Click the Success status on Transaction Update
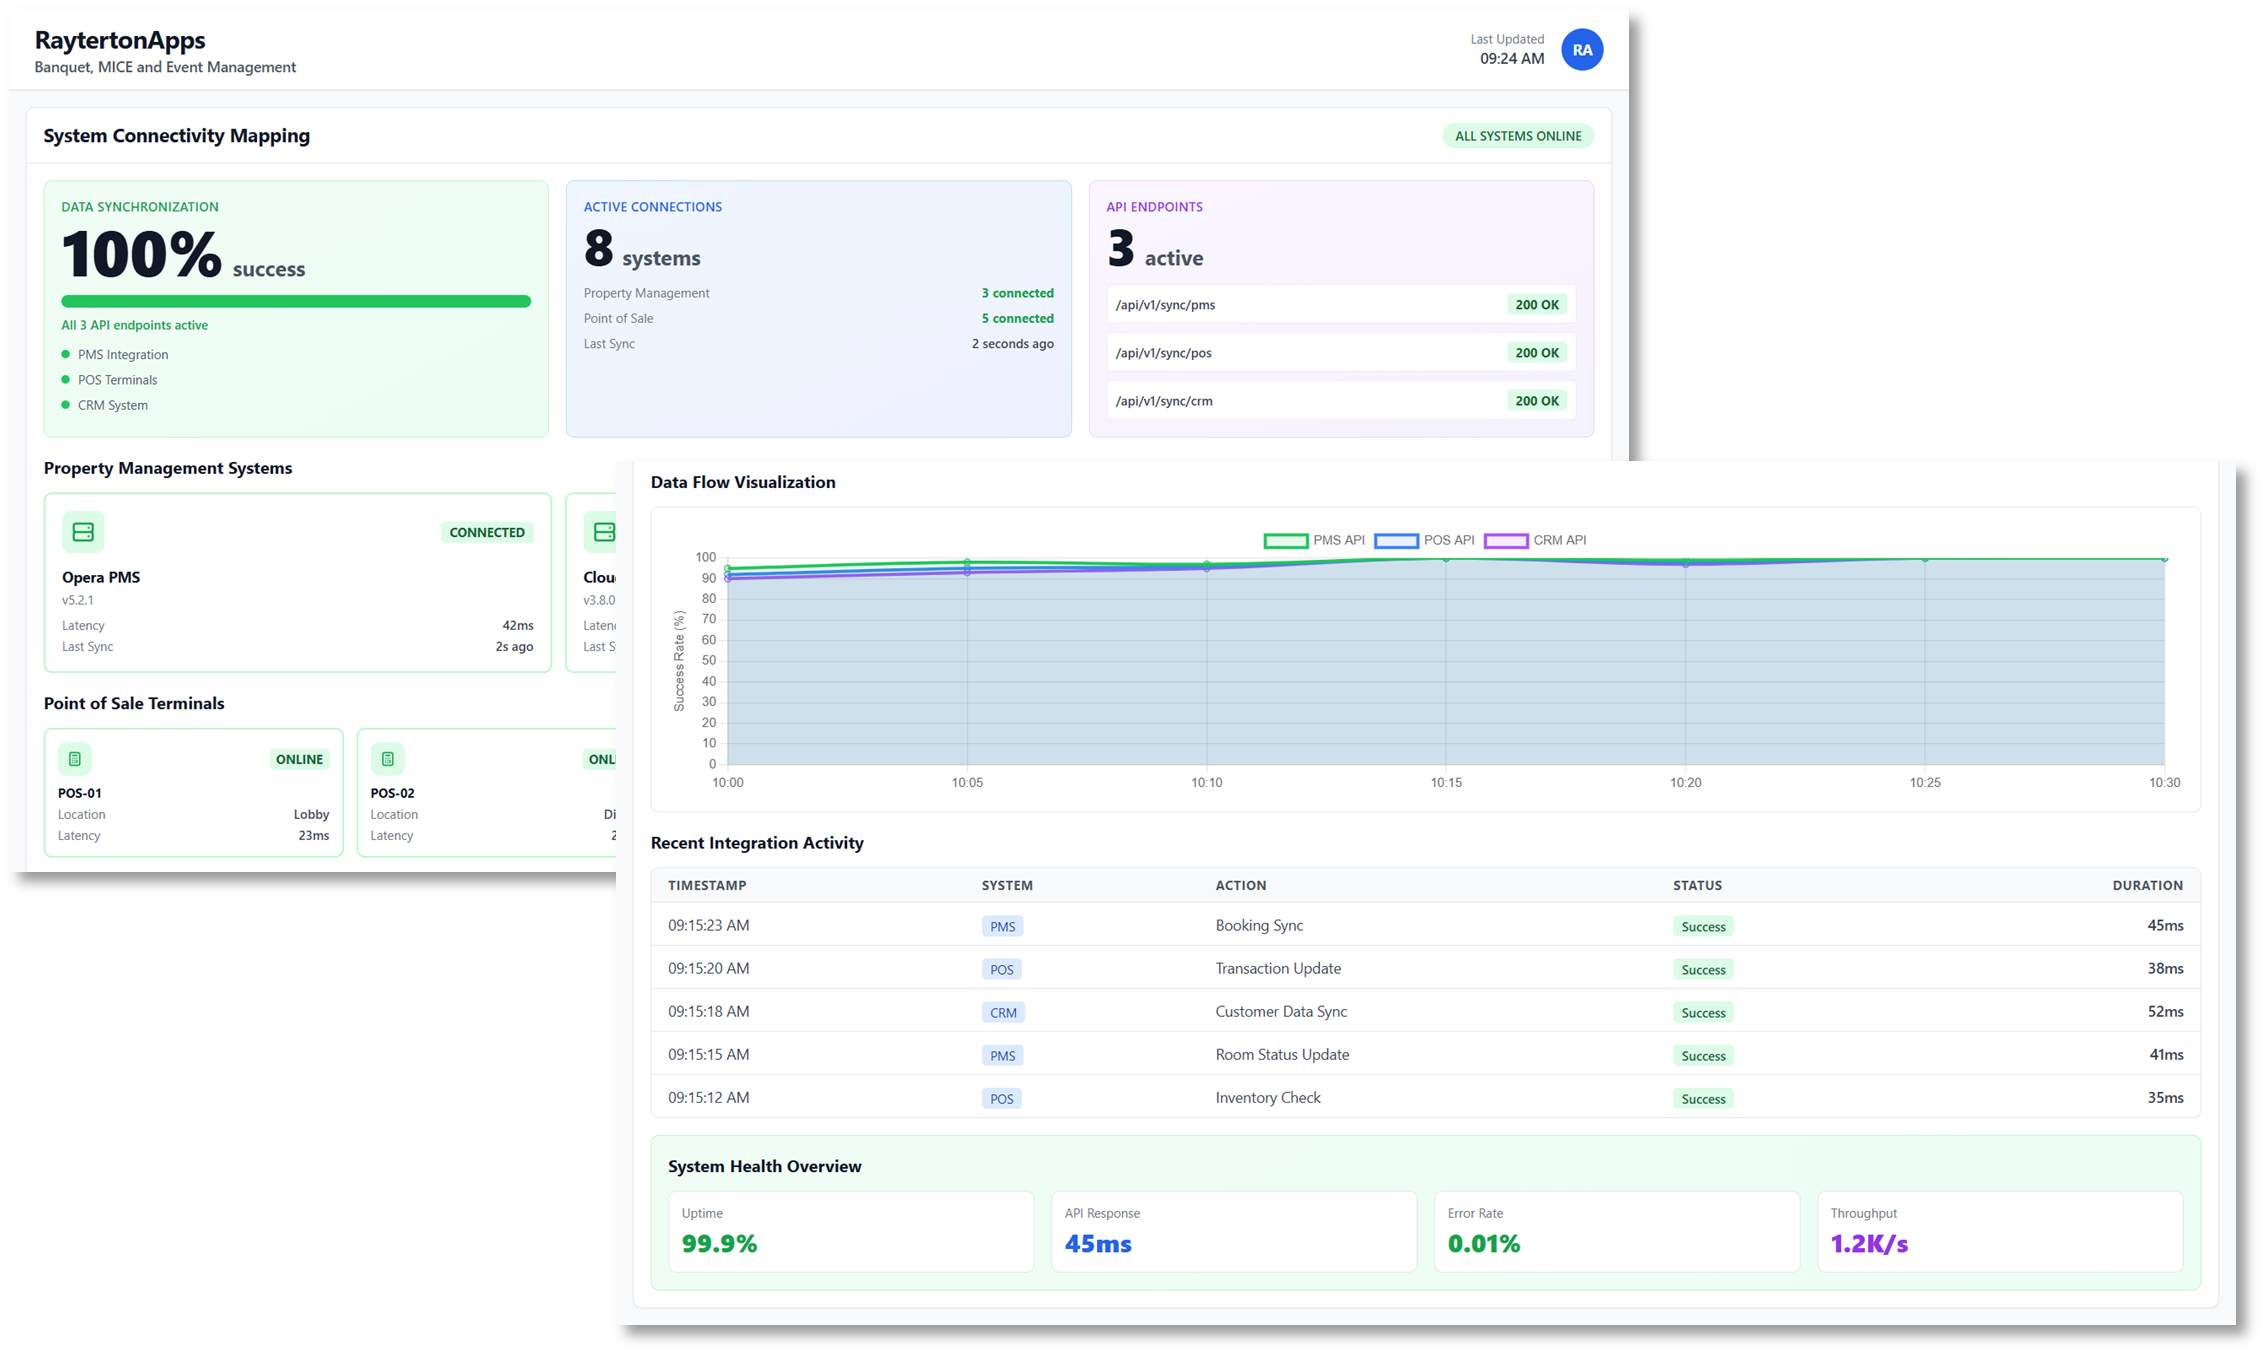 coord(1702,969)
